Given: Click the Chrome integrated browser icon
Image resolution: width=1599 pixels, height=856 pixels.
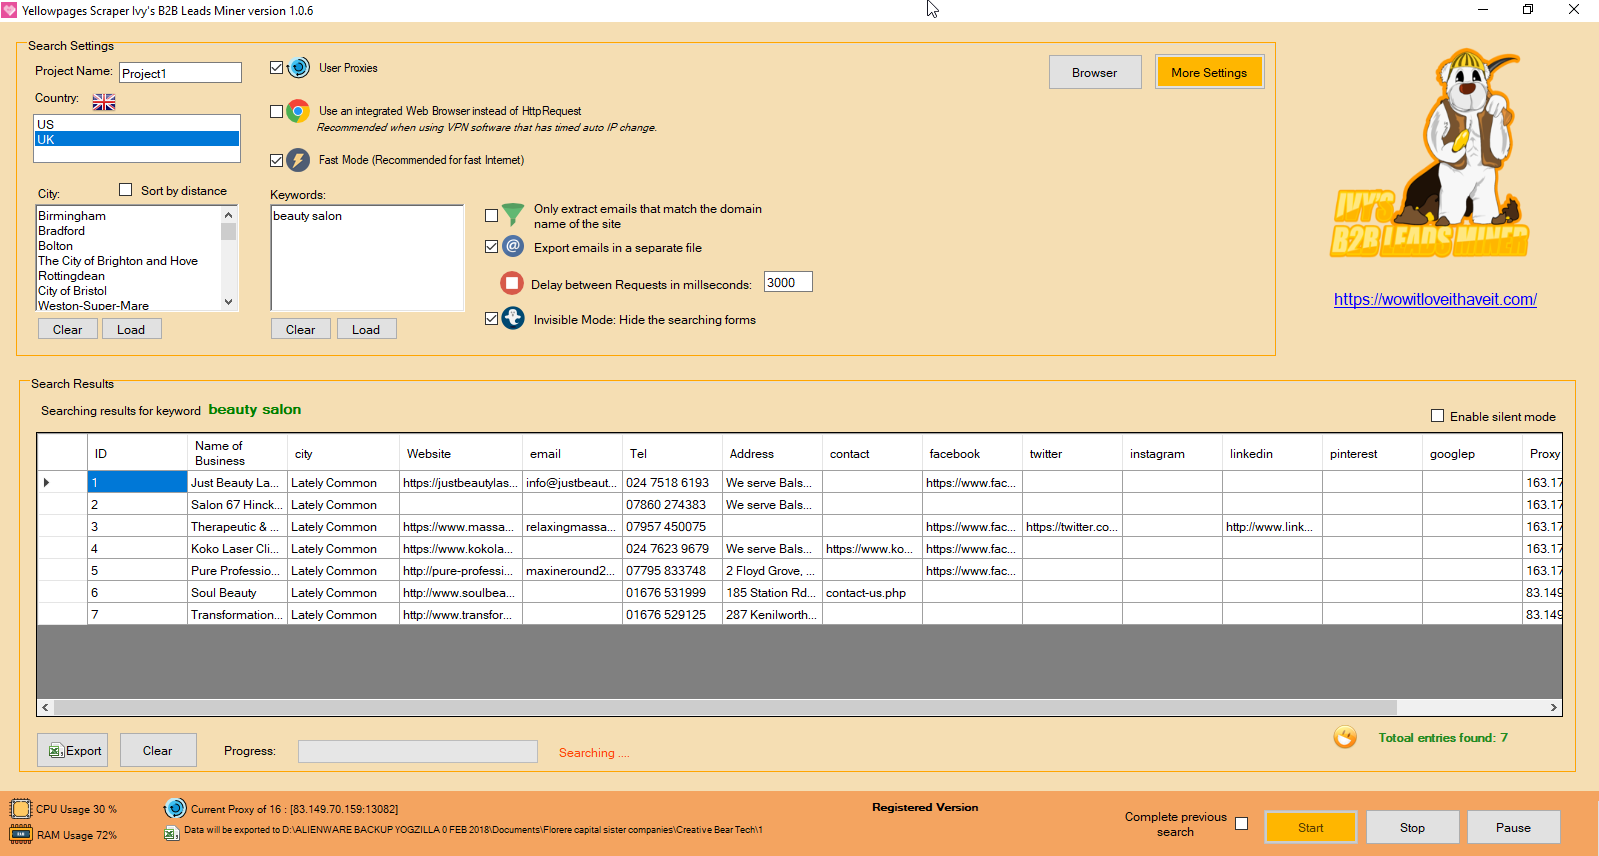Looking at the screenshot, I should [298, 111].
